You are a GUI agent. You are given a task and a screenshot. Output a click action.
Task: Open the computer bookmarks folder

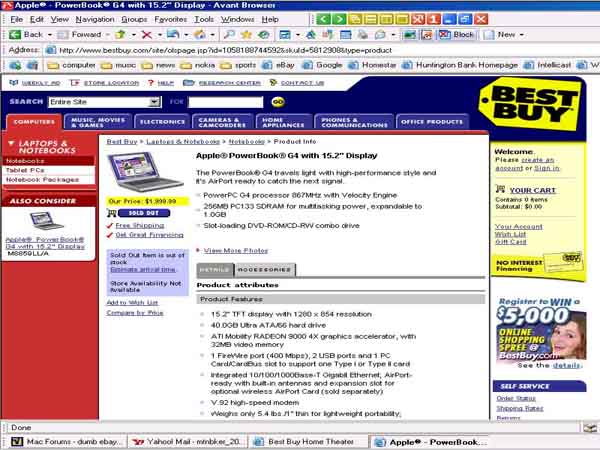point(71,65)
